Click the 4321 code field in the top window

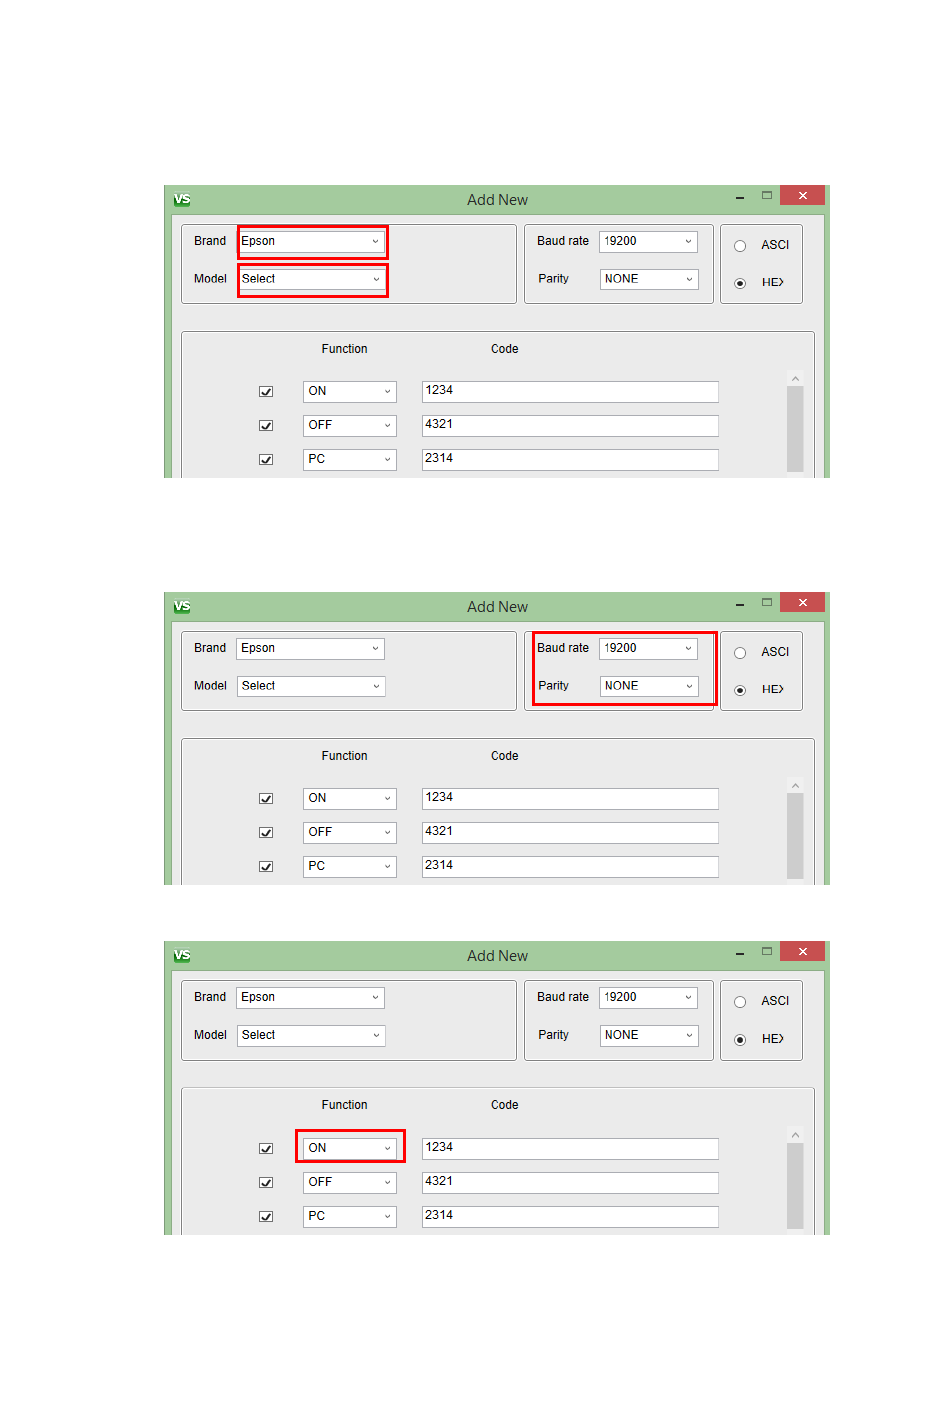pos(570,426)
